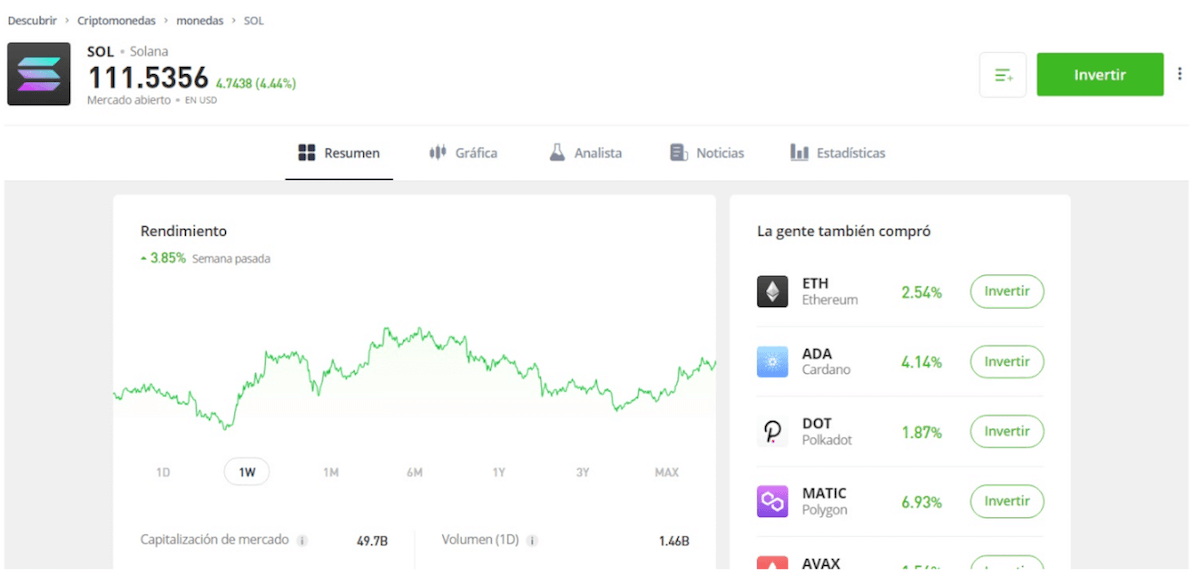Select the 1D time range
The width and height of the screenshot is (1200, 584).
pos(163,471)
